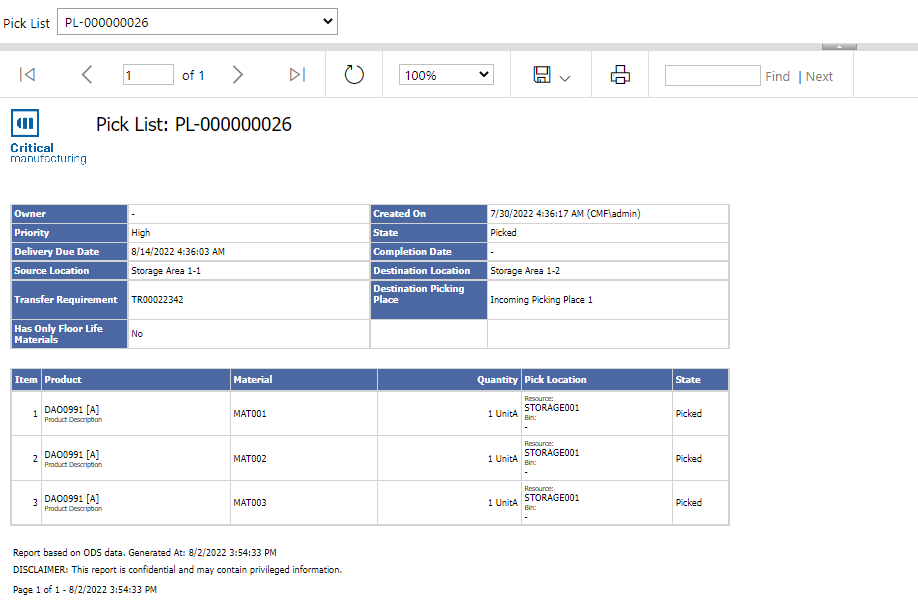
Task: Go to the first report page
Action: [28, 75]
